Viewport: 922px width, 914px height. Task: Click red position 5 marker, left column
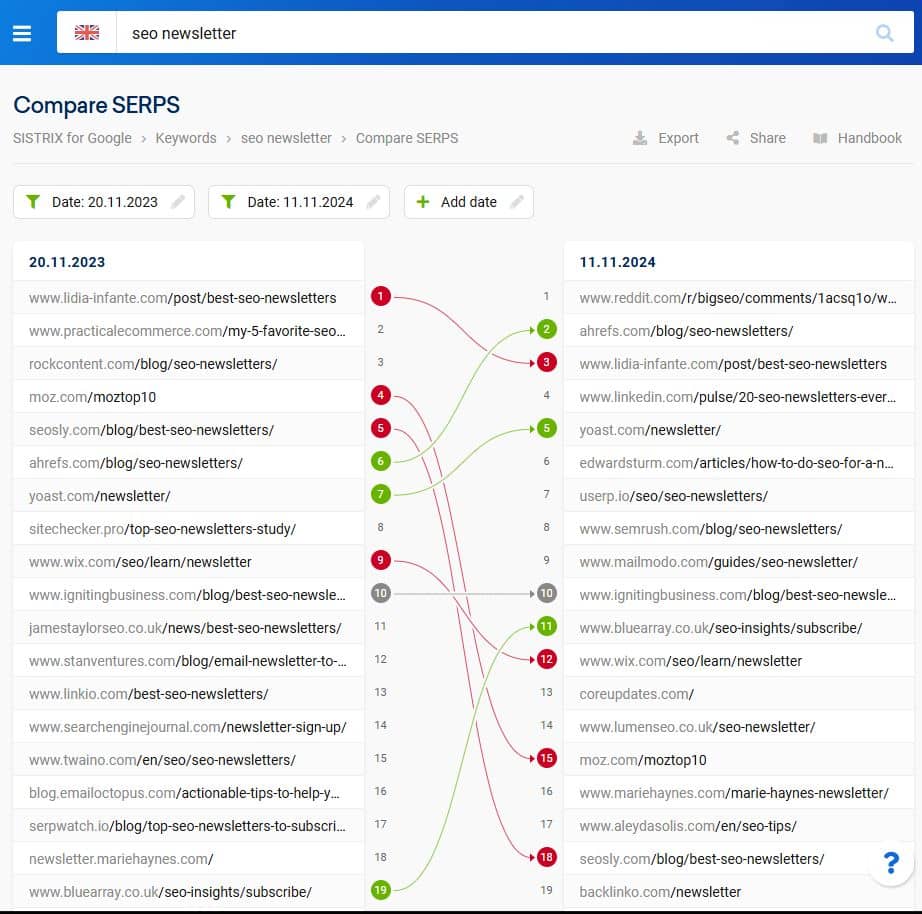point(380,428)
